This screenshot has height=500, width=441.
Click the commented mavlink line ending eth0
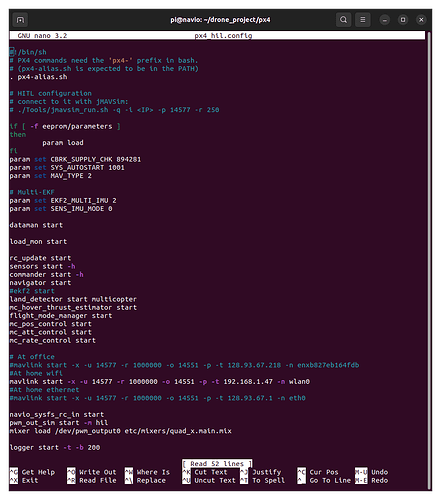pos(158,398)
